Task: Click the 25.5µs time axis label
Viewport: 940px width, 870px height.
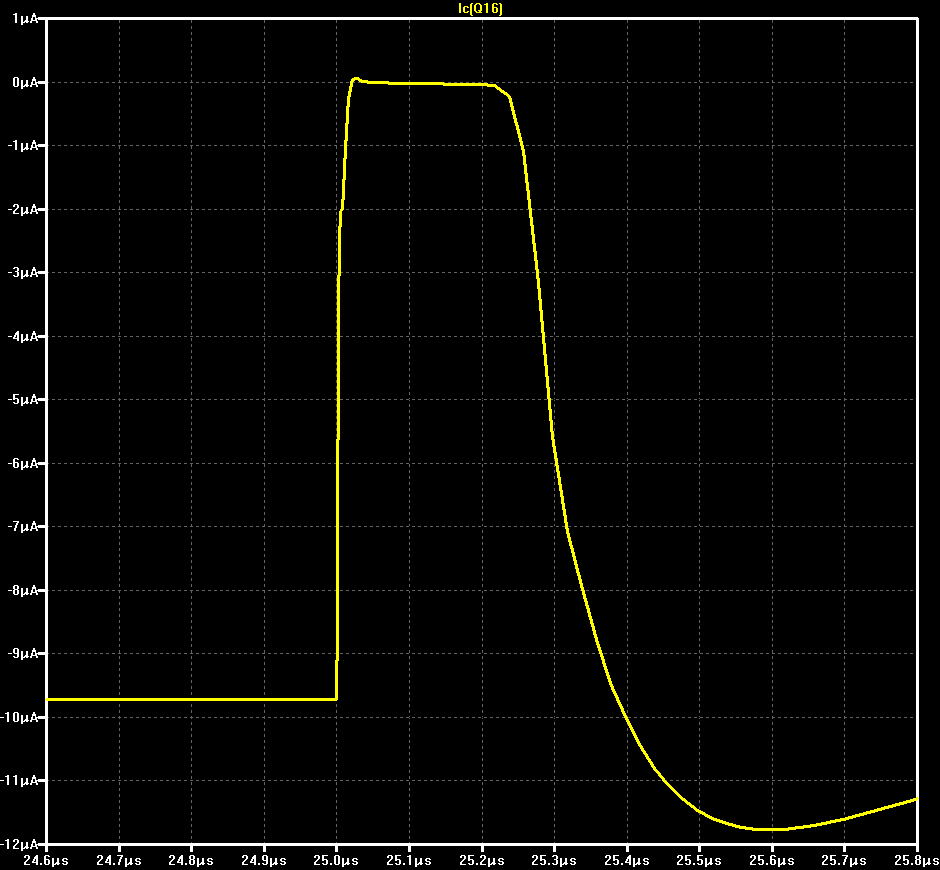Action: pos(699,861)
